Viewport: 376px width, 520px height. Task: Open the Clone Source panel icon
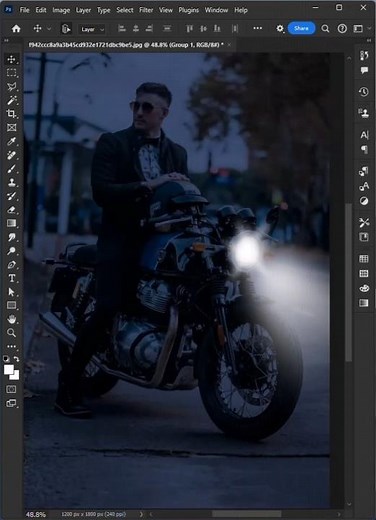(x=364, y=113)
